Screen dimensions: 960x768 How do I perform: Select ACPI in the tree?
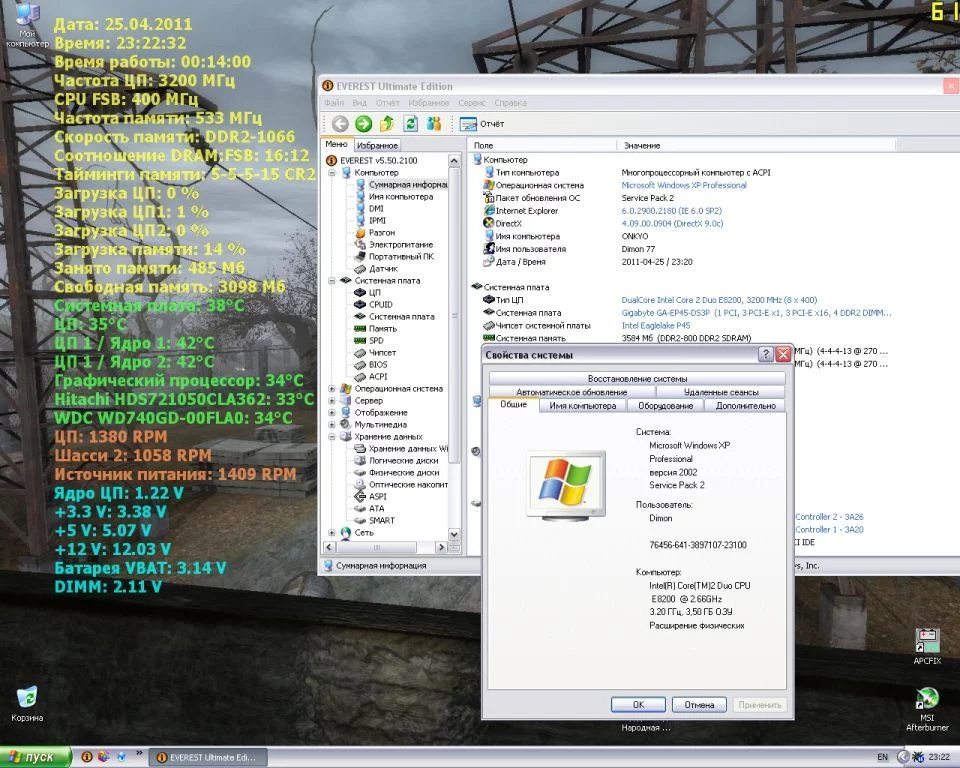(378, 377)
